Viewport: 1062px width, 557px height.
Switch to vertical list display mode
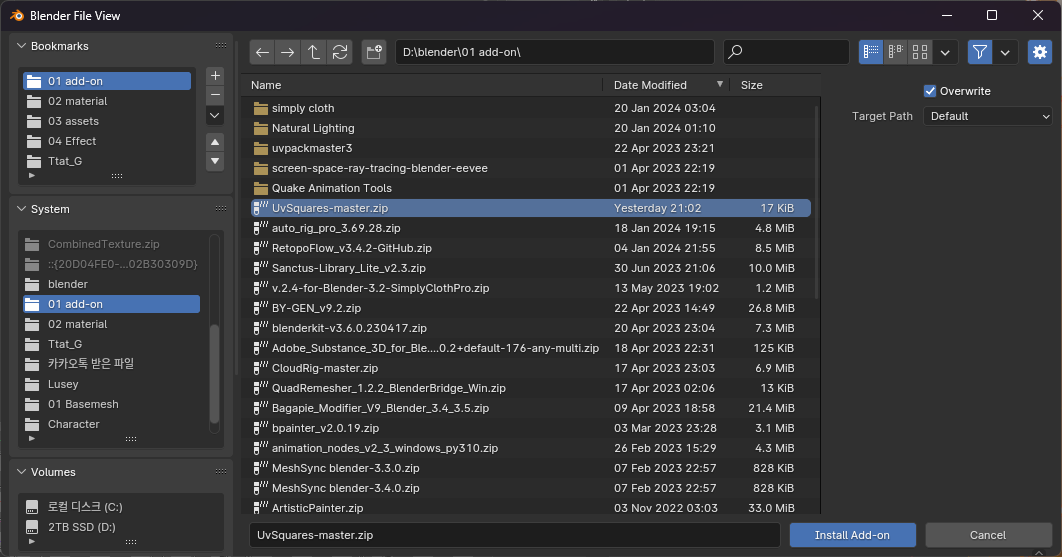[x=871, y=52]
